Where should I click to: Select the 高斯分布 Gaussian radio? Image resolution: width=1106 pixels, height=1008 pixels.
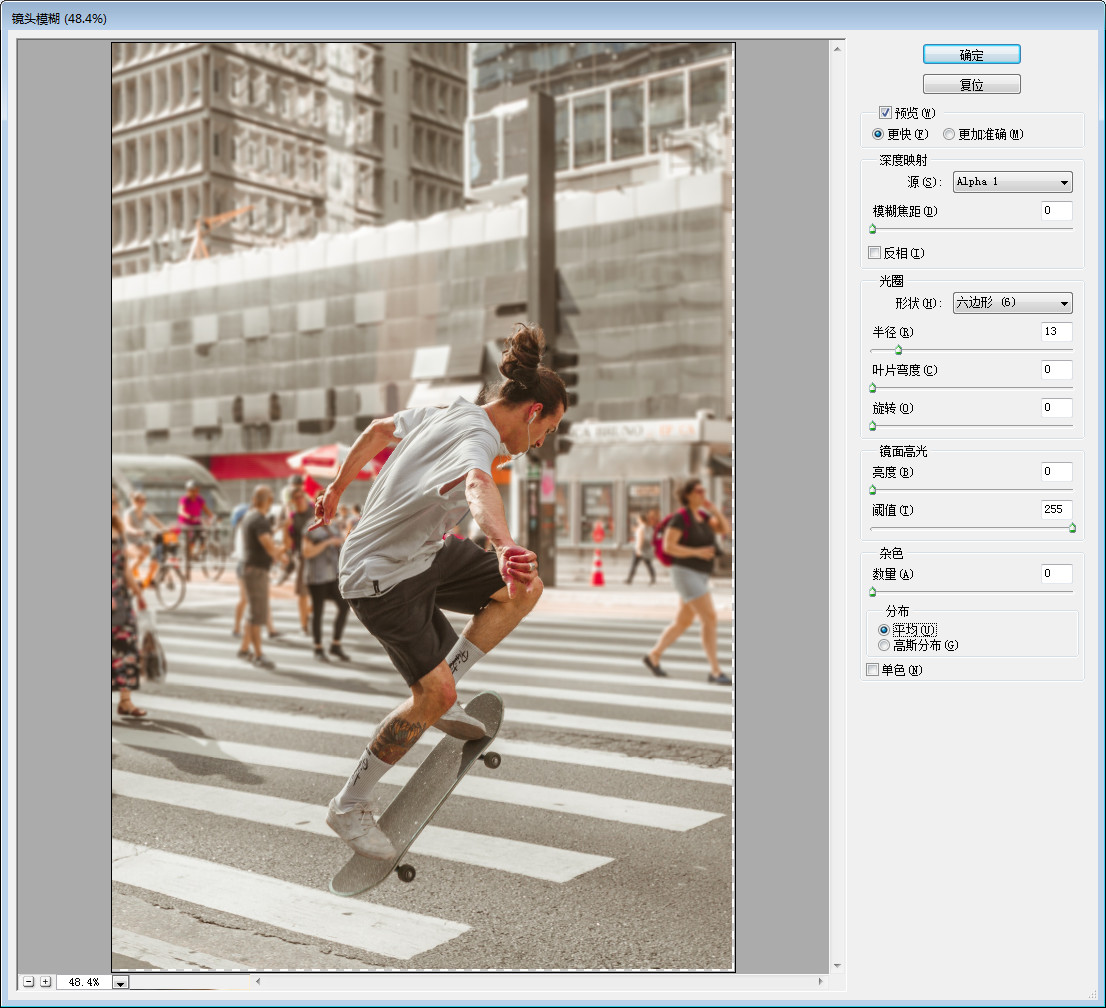pos(884,645)
